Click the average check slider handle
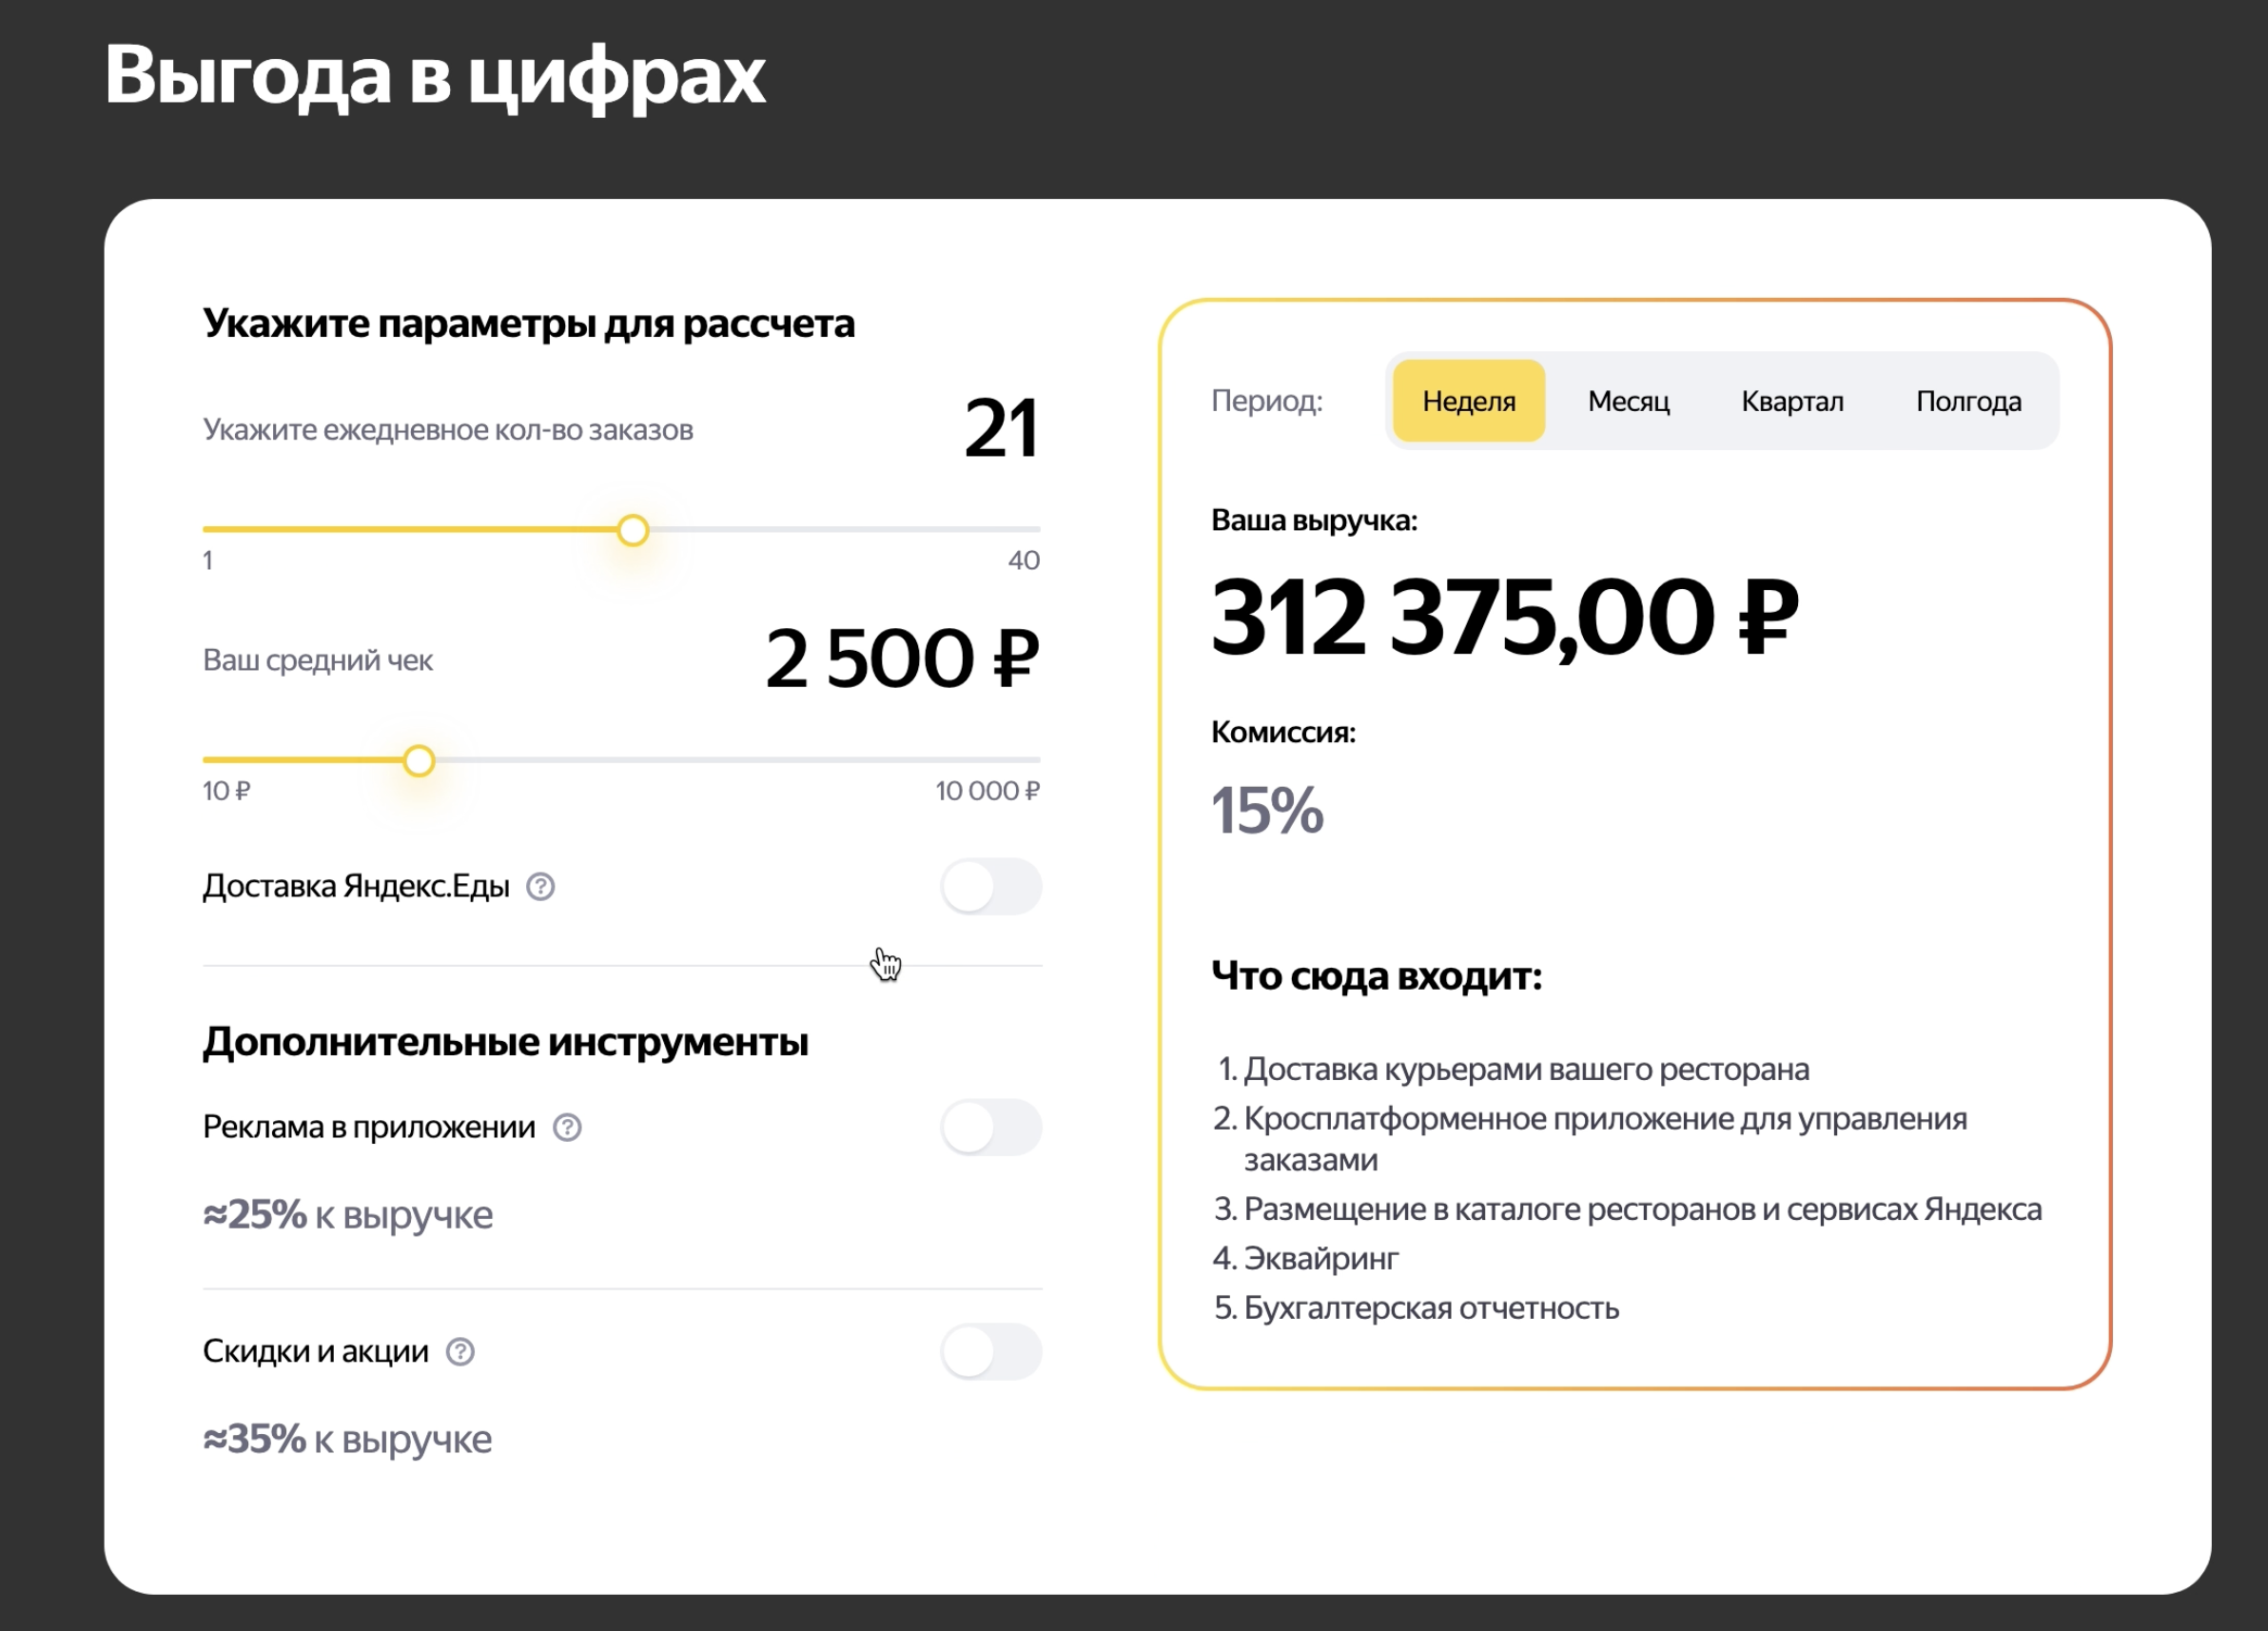This screenshot has width=2268, height=1631. (x=419, y=761)
